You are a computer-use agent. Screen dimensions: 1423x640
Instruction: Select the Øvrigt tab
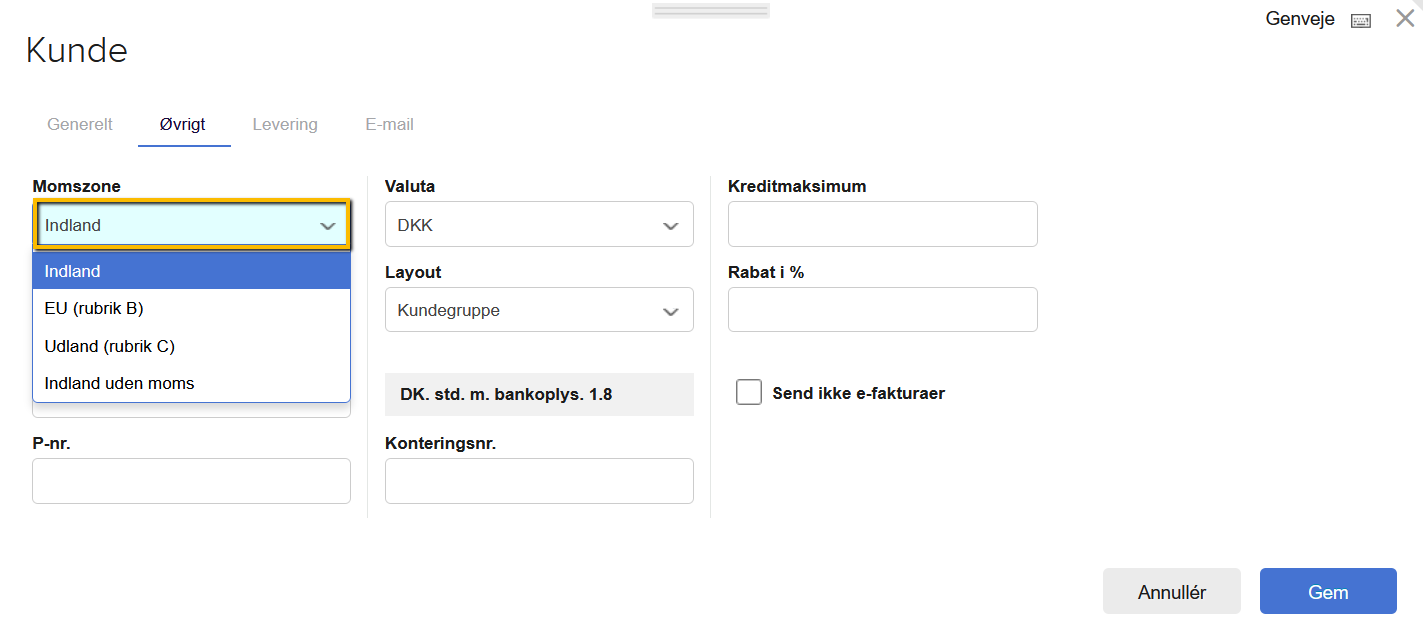point(183,124)
